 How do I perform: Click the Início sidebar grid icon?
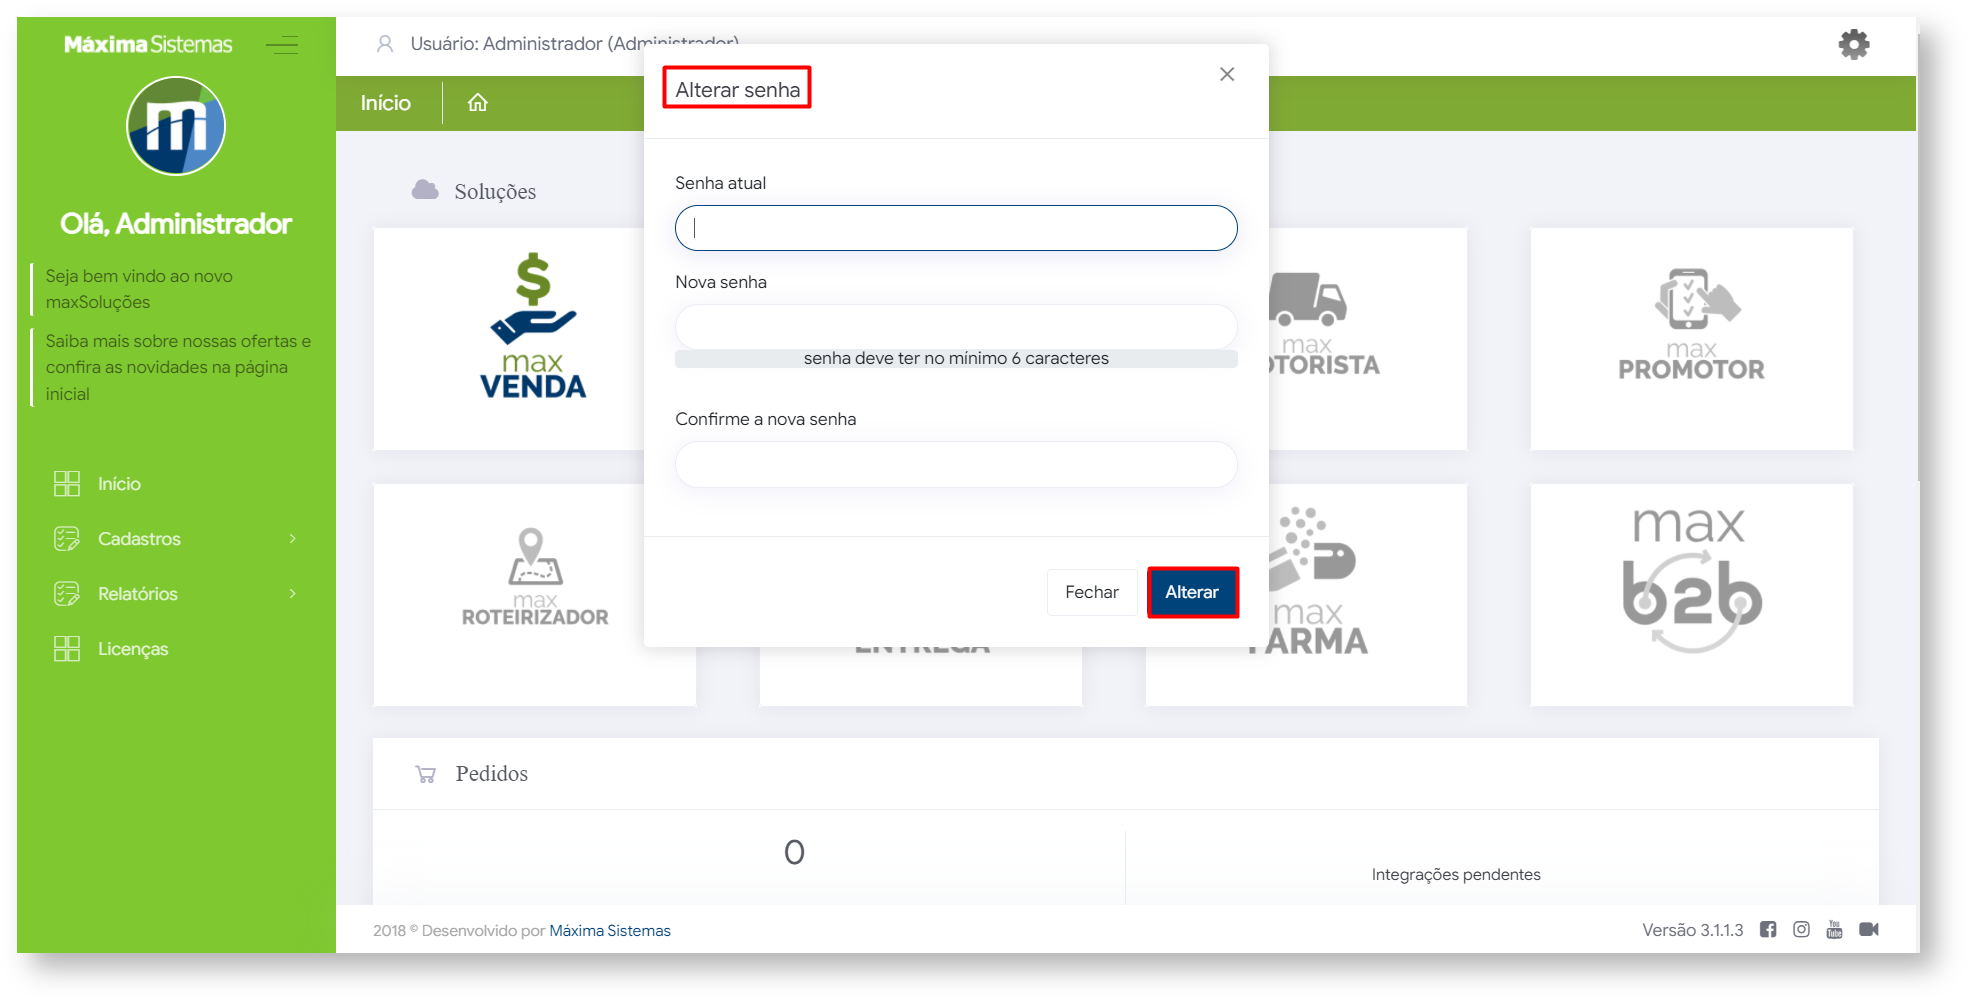[67, 484]
